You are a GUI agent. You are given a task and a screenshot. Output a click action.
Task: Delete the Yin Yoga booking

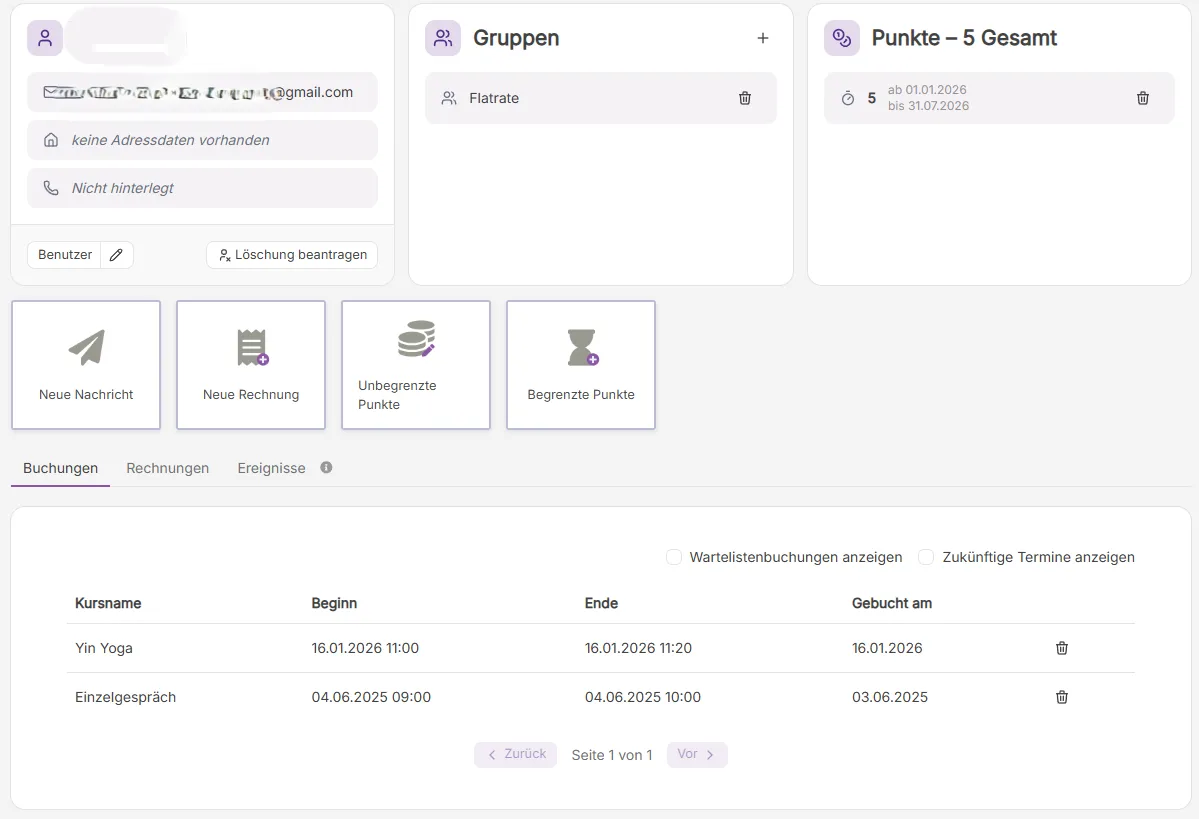[x=1062, y=648]
